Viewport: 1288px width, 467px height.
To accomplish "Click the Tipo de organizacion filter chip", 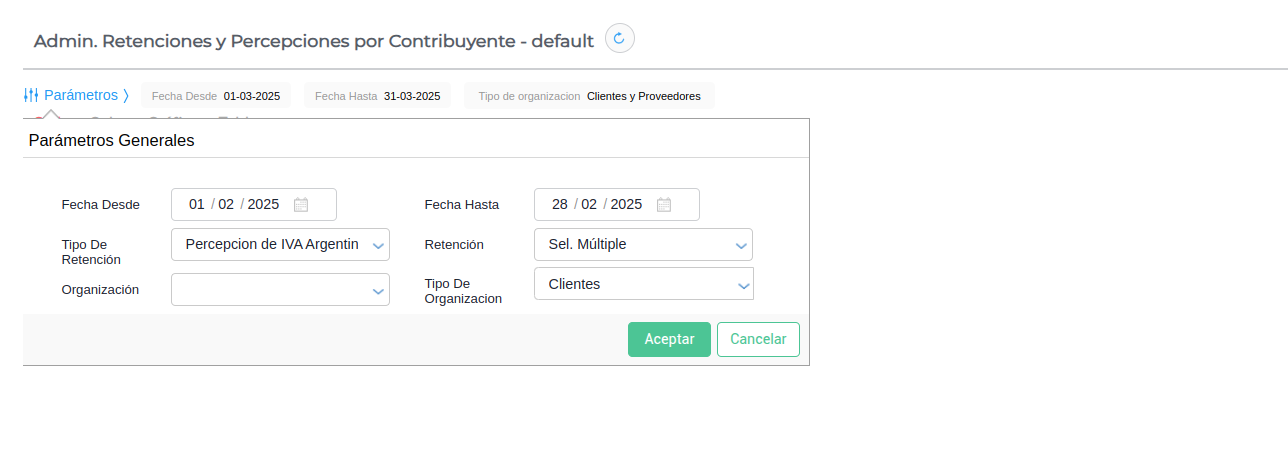I will (589, 96).
